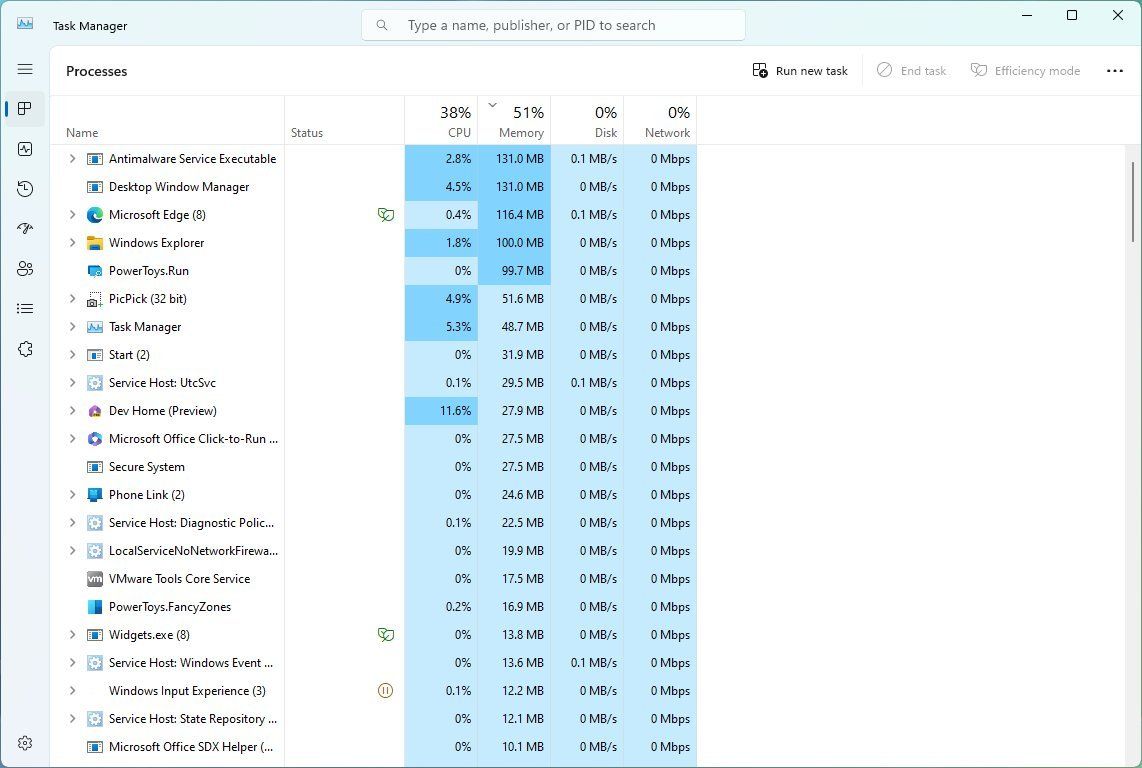Open the Services page sidebar icon
This screenshot has height=768, width=1142.
[x=25, y=348]
